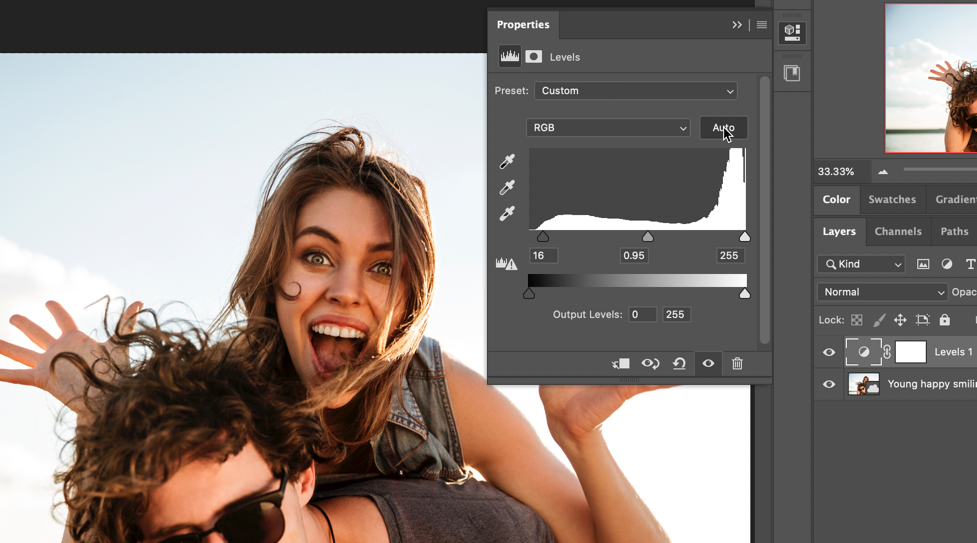The image size is (977, 543).
Task: Click the lock position icon
Action: [900, 320]
